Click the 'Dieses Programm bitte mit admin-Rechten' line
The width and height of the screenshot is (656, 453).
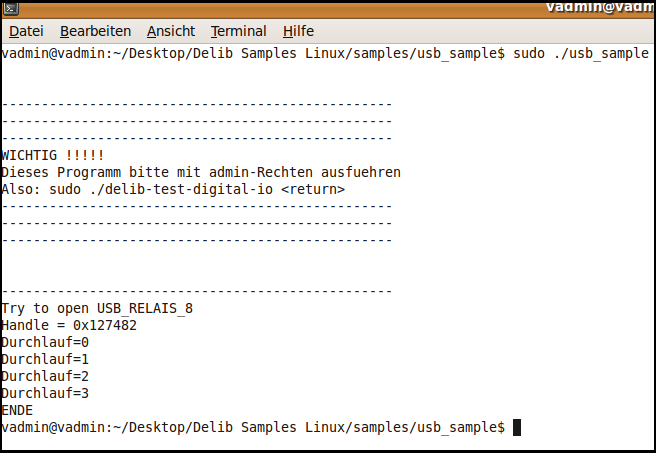coord(201,172)
